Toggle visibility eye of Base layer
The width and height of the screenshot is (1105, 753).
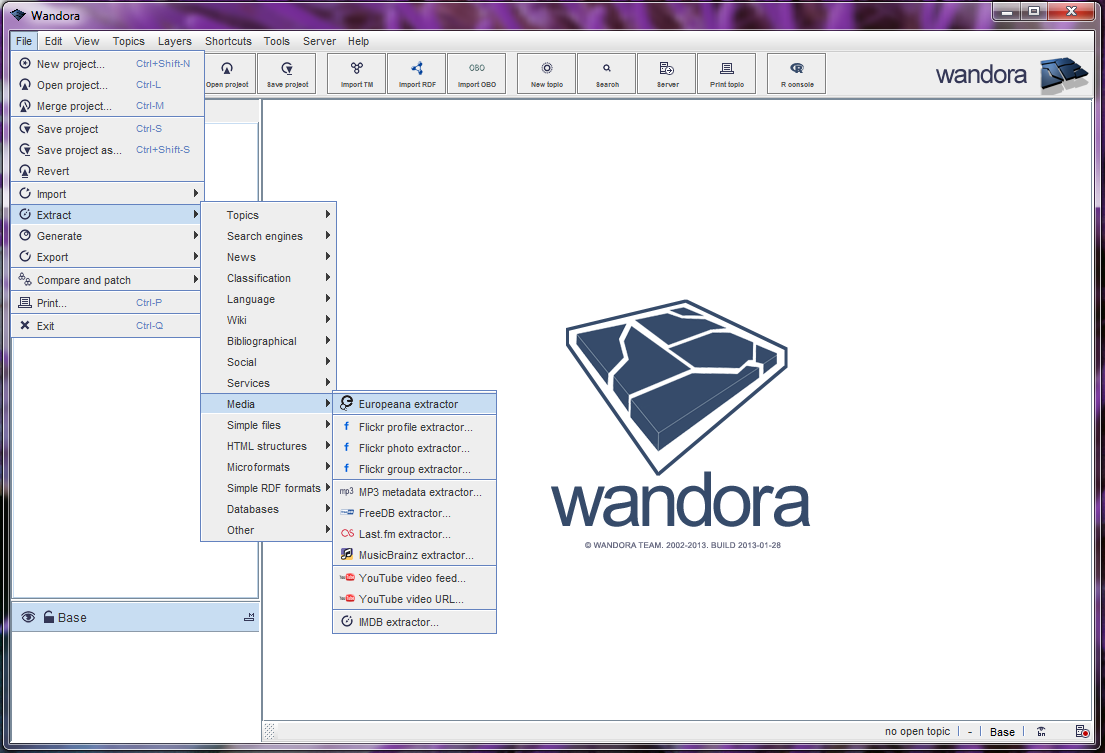pyautogui.click(x=28, y=617)
